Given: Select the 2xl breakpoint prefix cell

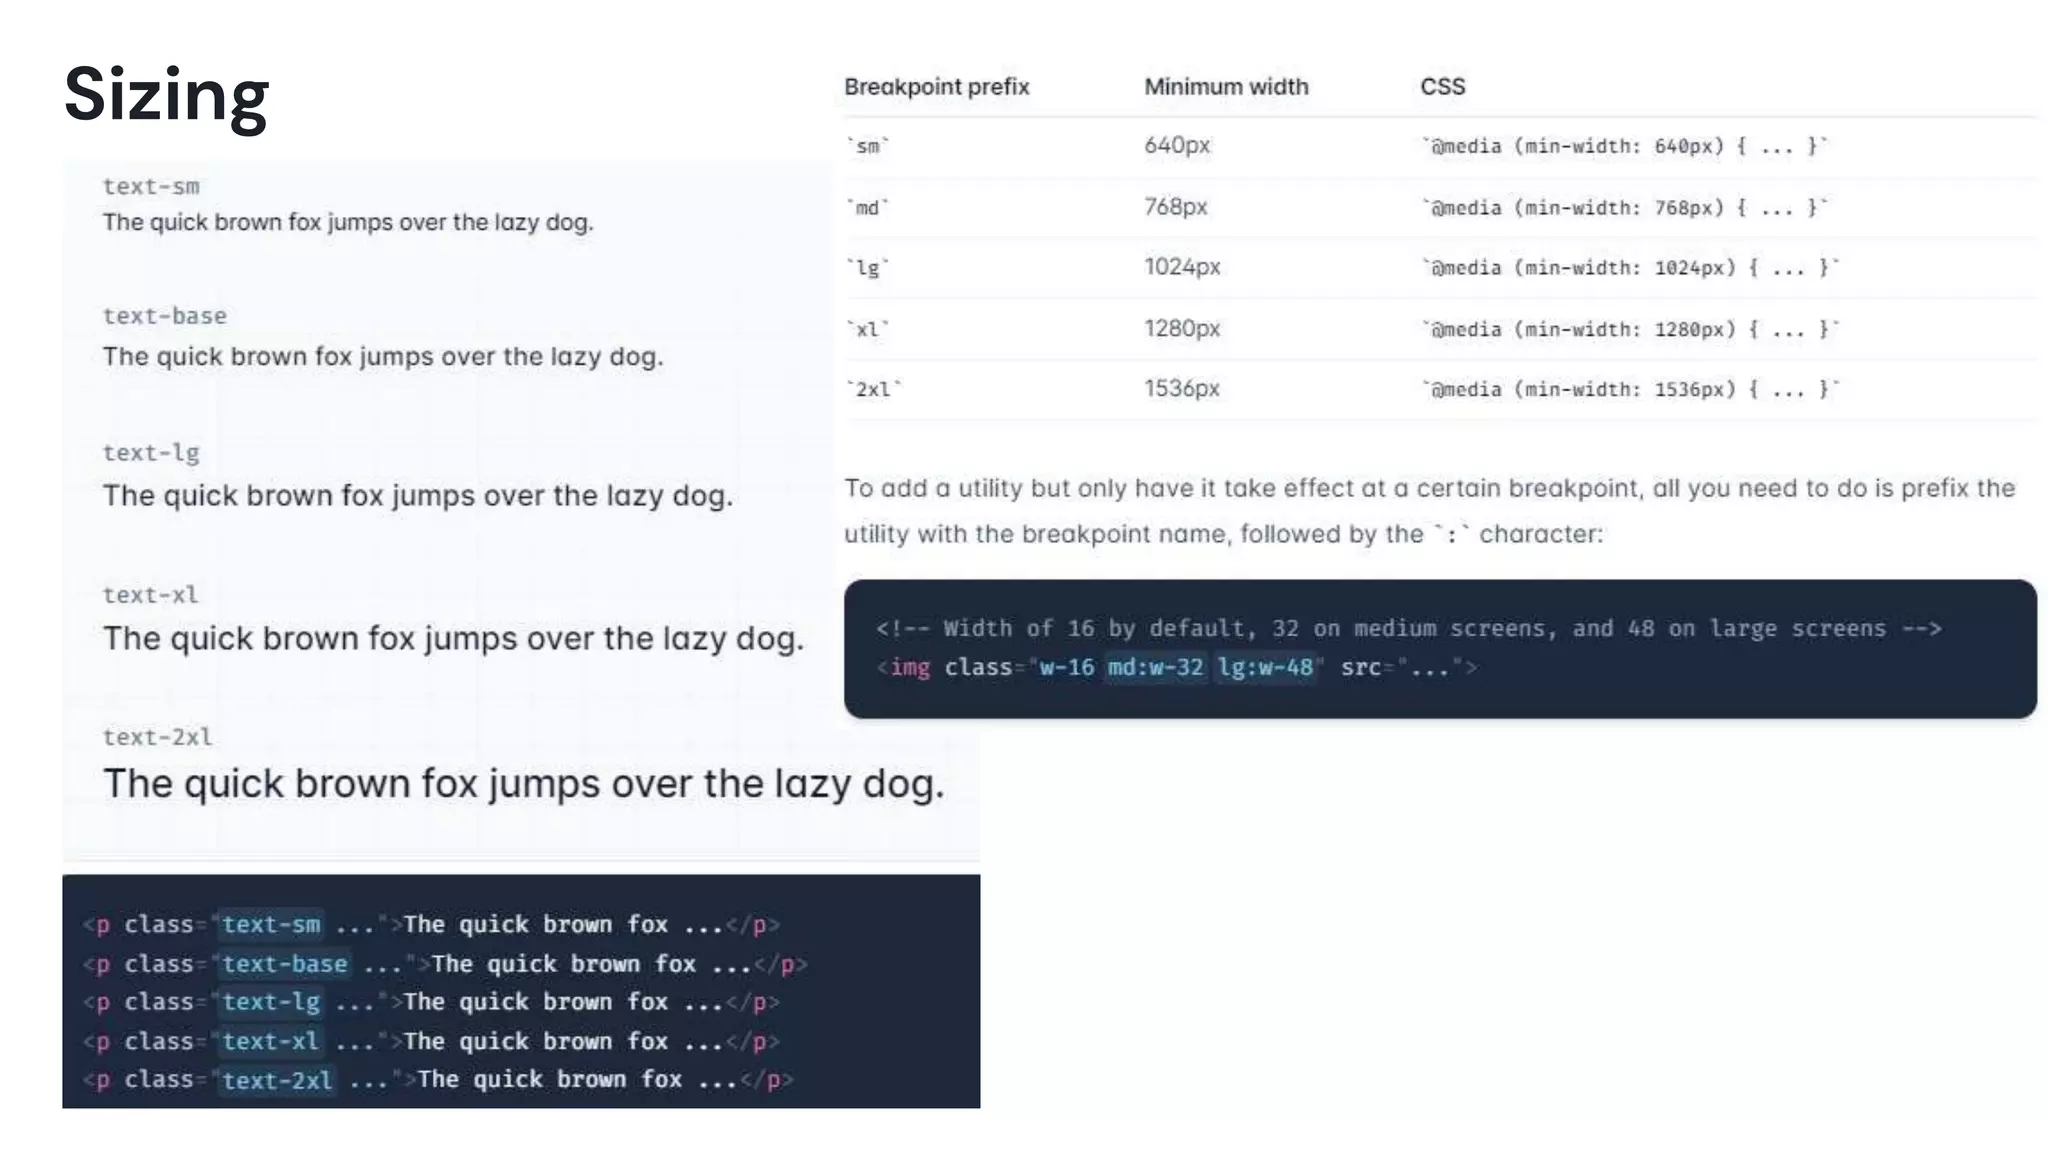Looking at the screenshot, I should click(874, 389).
